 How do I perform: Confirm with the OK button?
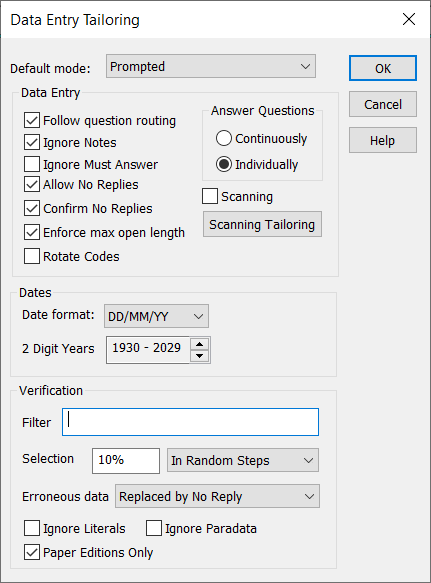pyautogui.click(x=383, y=68)
